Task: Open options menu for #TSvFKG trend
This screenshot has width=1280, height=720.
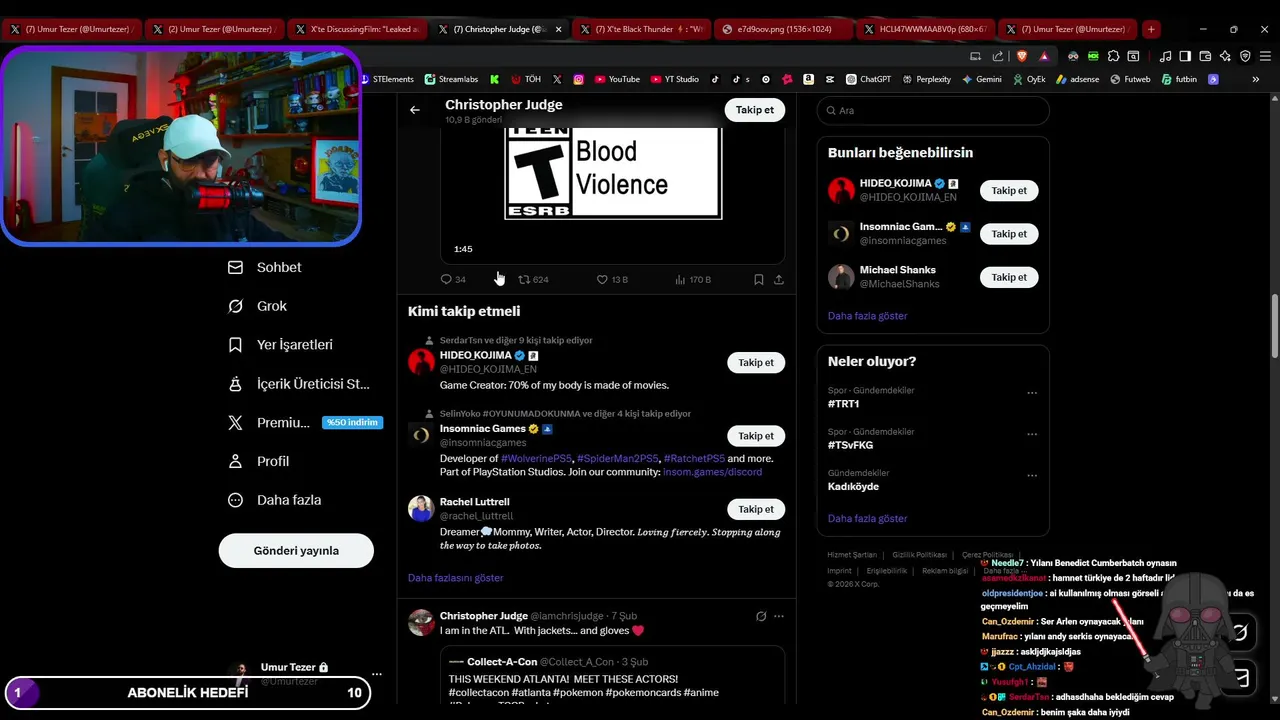Action: coord(1032,434)
